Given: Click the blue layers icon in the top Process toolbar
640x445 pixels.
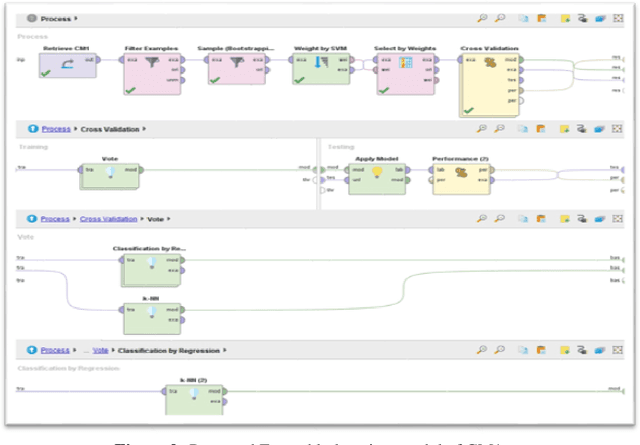Looking at the screenshot, I should coord(600,18).
